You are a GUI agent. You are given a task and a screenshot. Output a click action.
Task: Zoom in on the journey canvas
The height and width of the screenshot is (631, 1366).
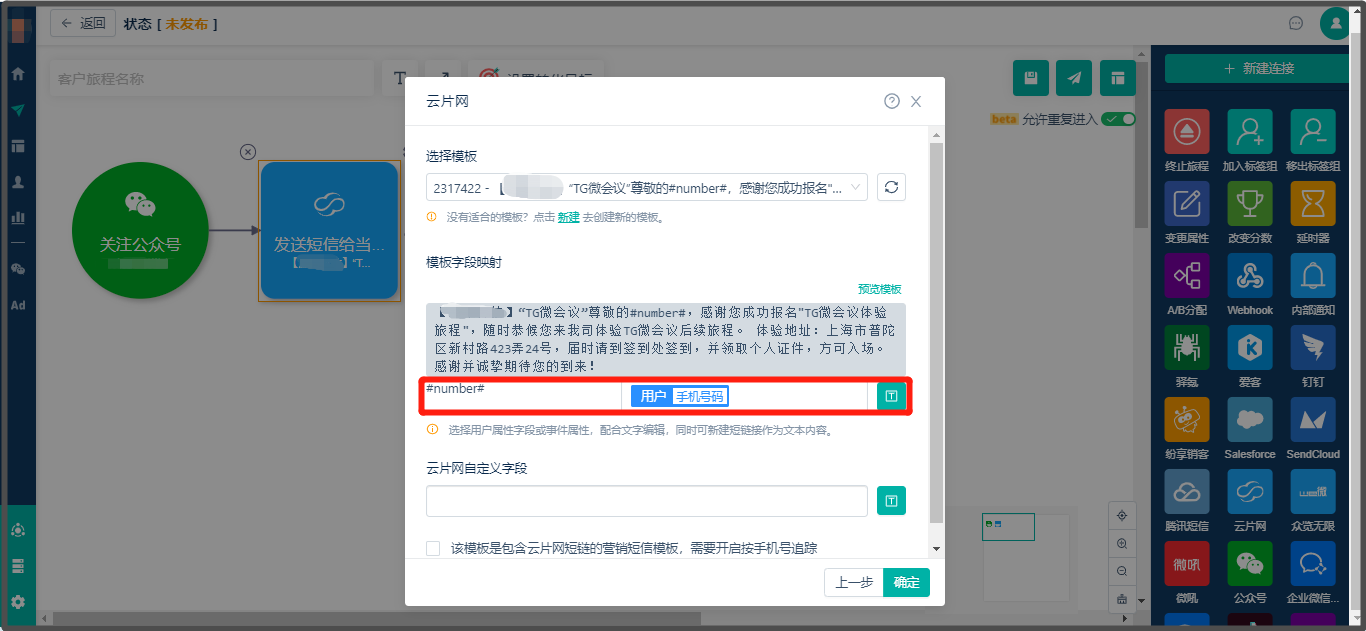pyautogui.click(x=1122, y=544)
